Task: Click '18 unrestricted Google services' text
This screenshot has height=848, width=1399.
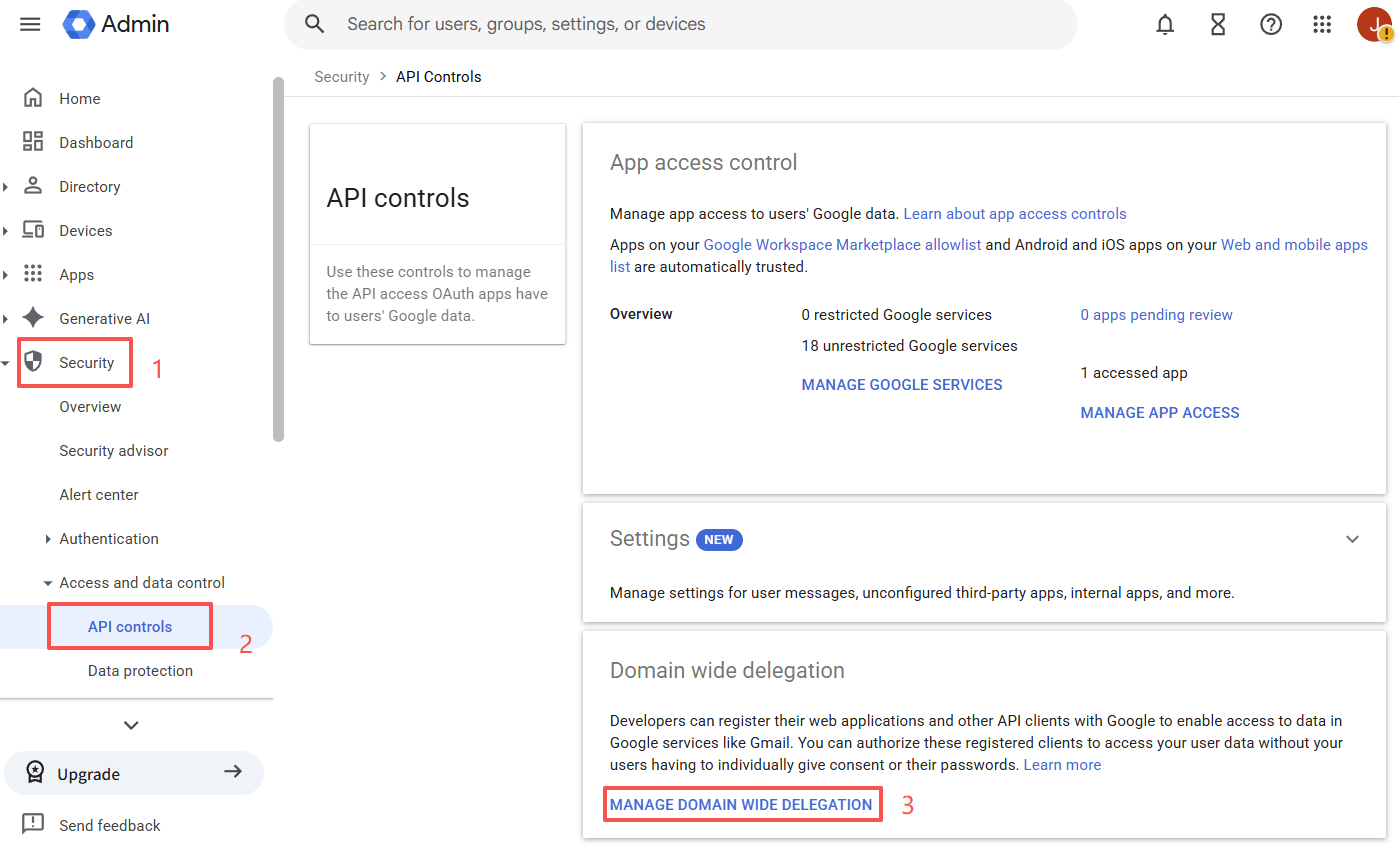Action: [910, 345]
